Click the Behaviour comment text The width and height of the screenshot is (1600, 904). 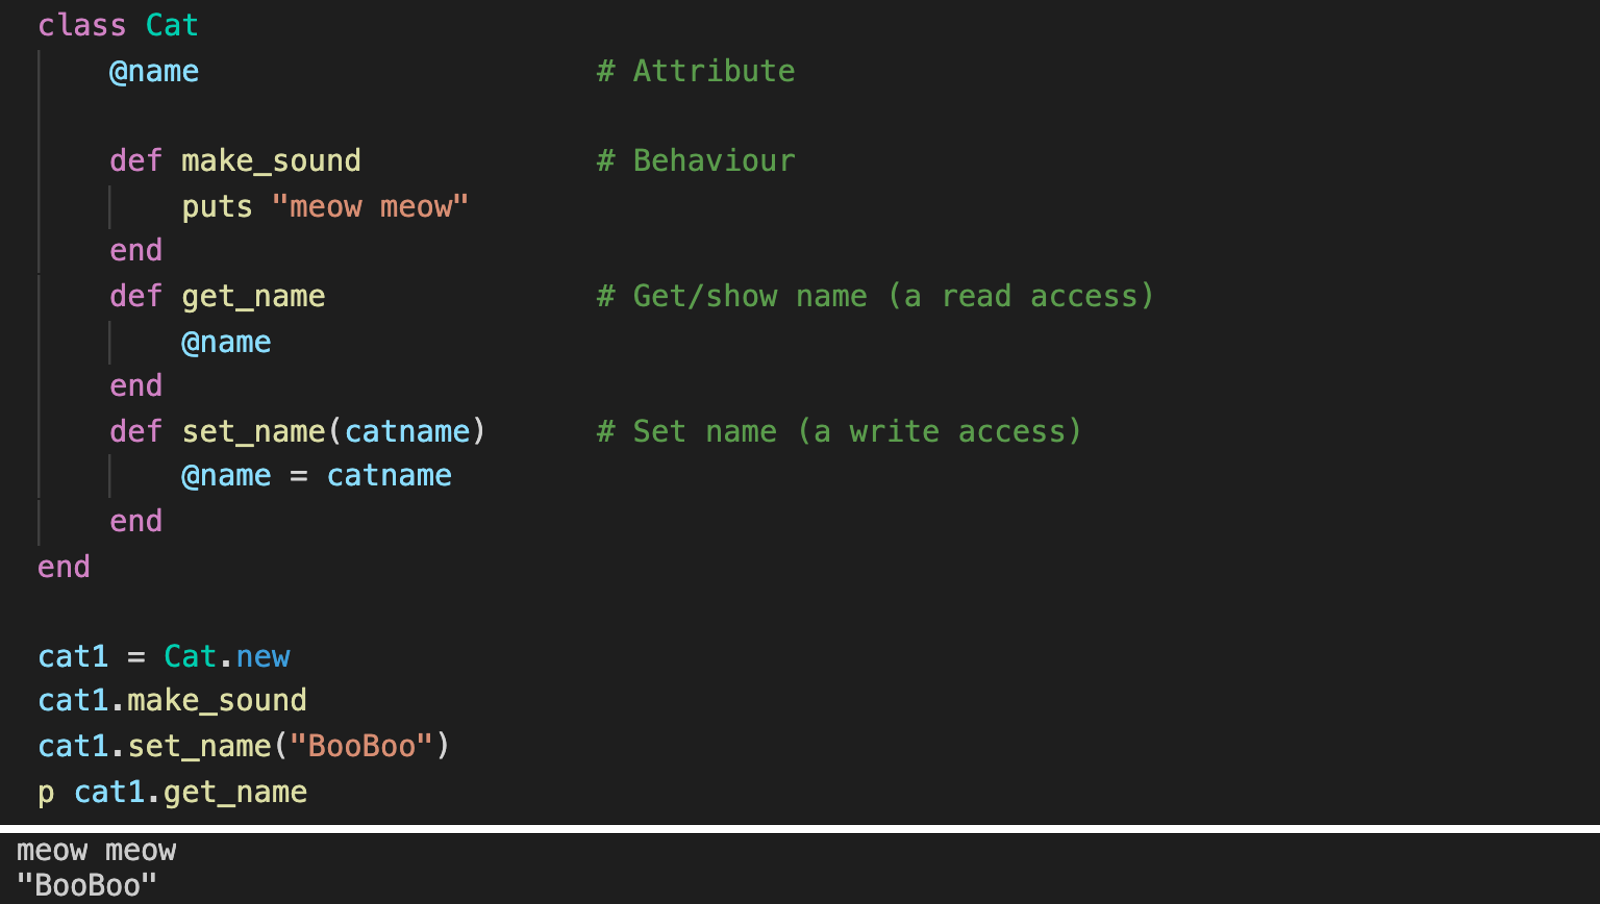(x=696, y=161)
